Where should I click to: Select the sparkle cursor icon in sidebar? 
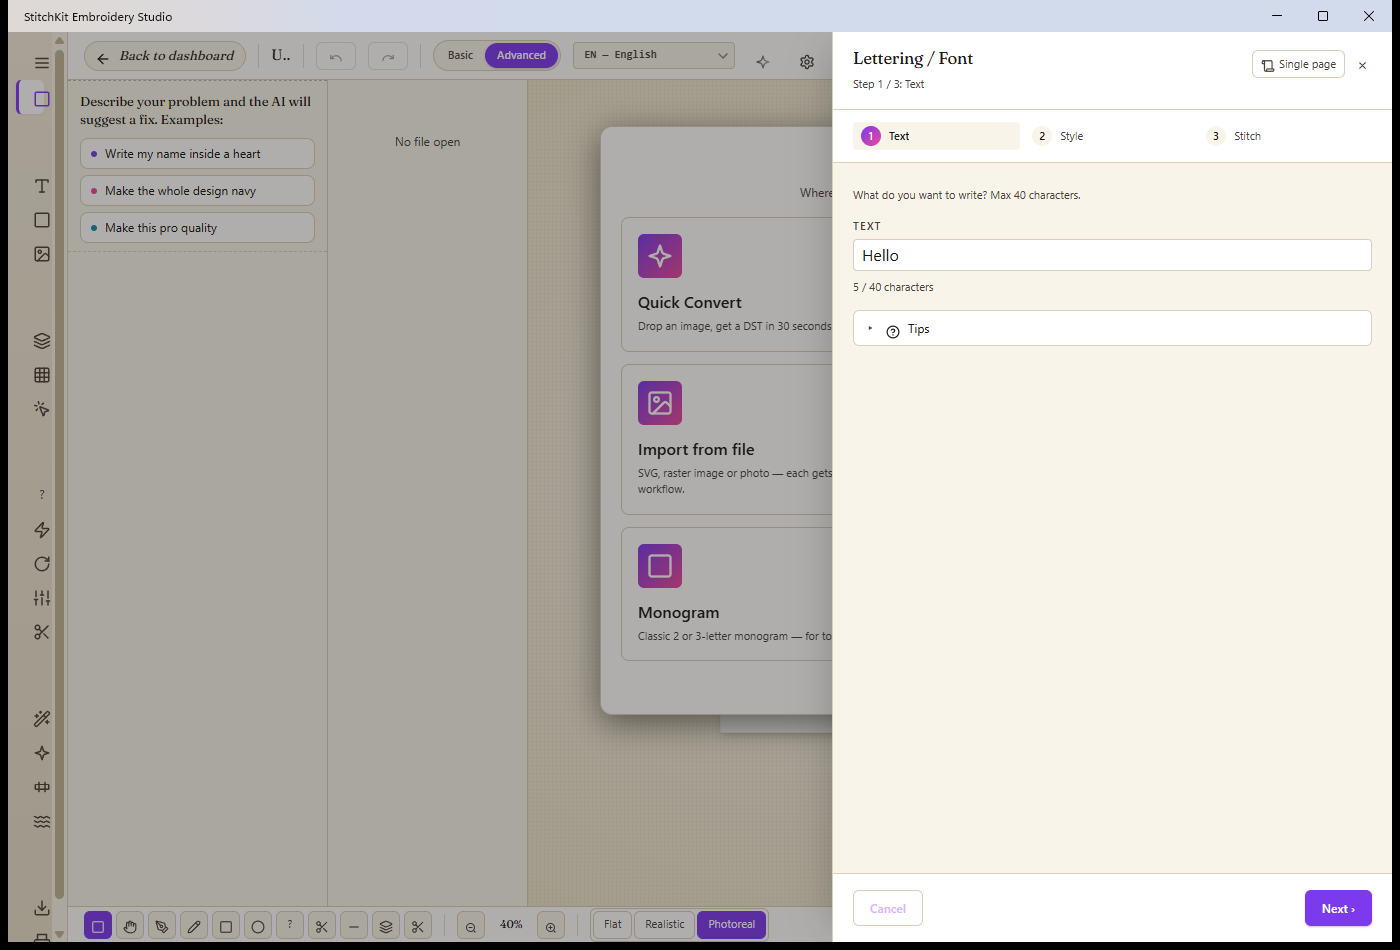pos(42,409)
